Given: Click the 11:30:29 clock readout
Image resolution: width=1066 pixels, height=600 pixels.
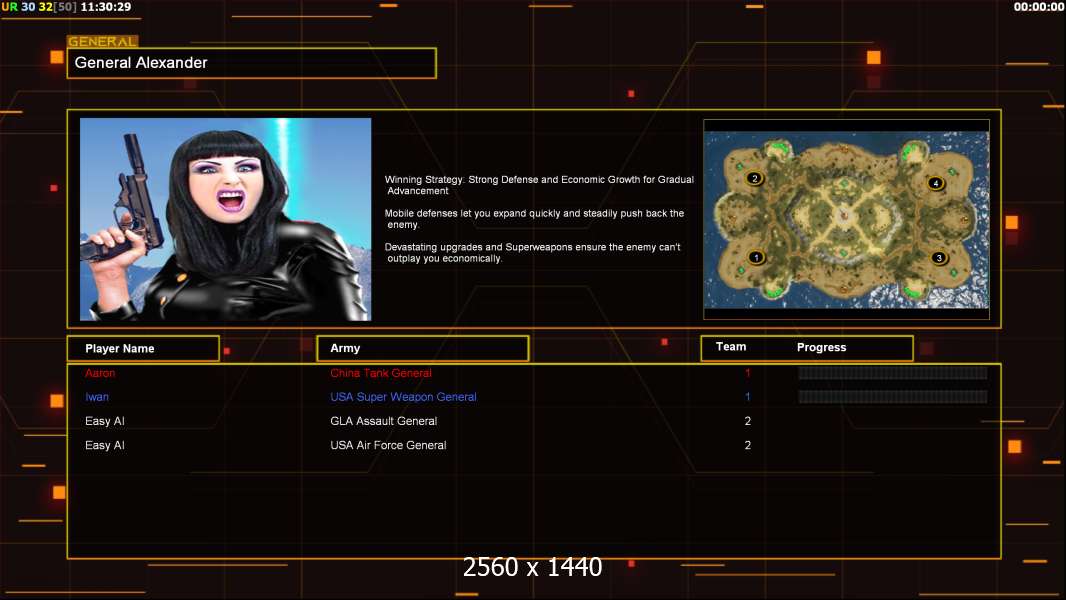Looking at the screenshot, I should (106, 7).
